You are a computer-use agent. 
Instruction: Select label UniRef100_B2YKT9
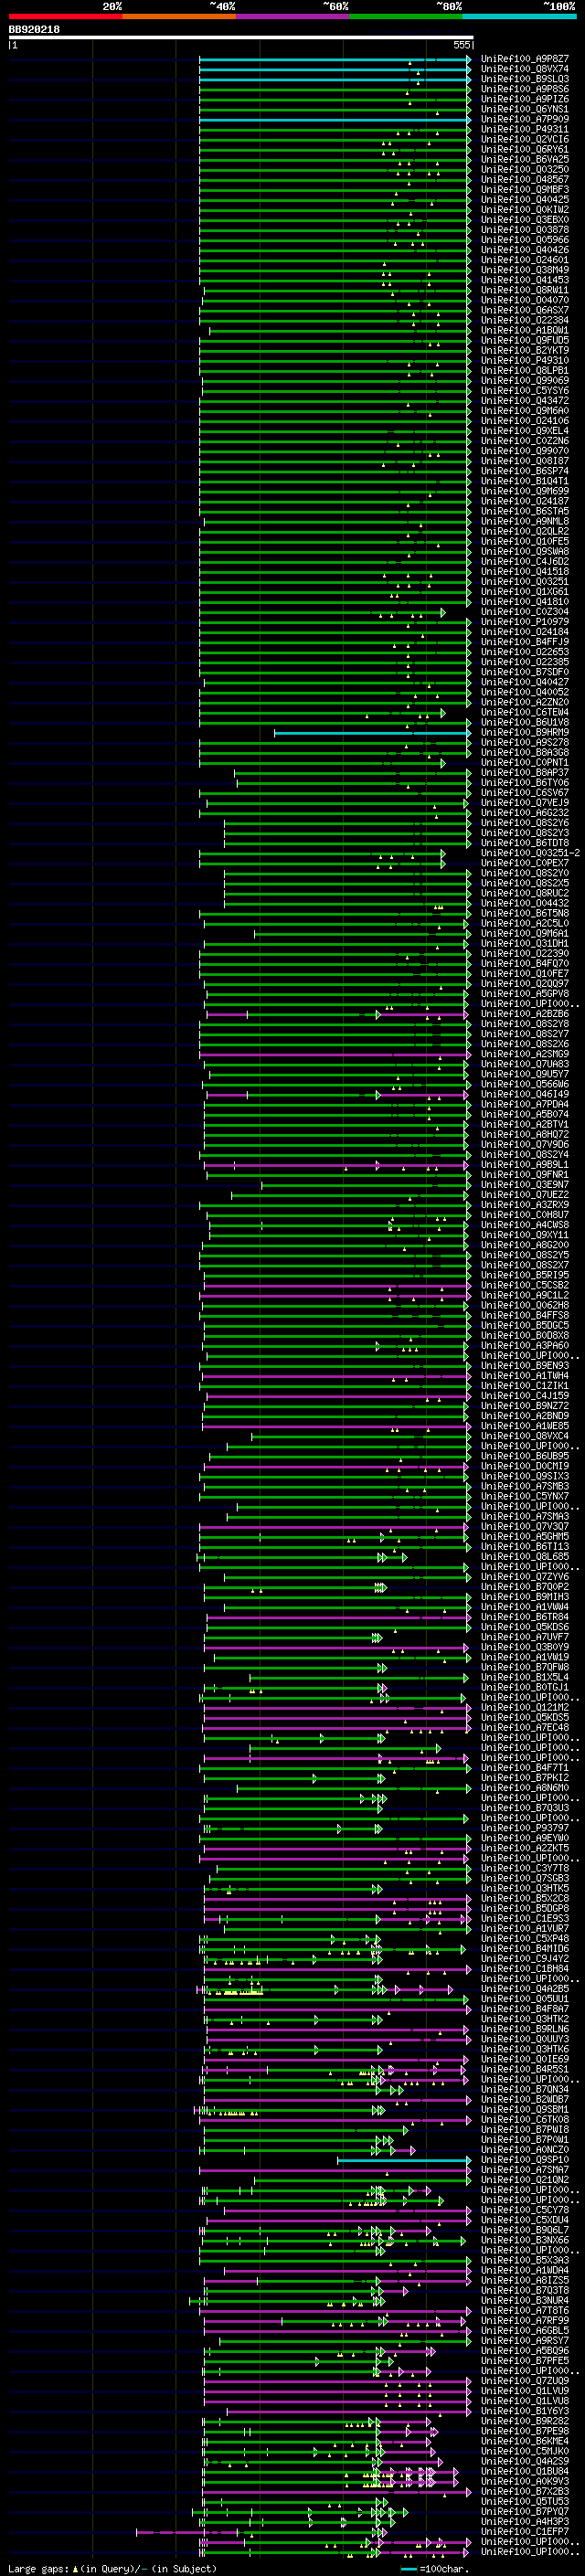point(525,350)
